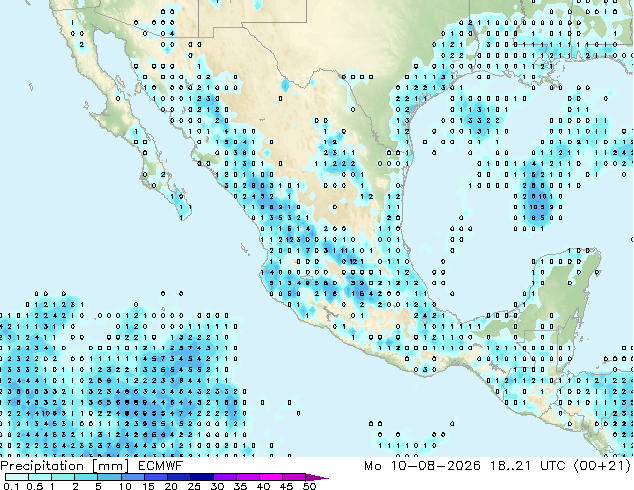The width and height of the screenshot is (634, 490).
Task: Click the '10' legend scale value
Action: (x=125, y=486)
